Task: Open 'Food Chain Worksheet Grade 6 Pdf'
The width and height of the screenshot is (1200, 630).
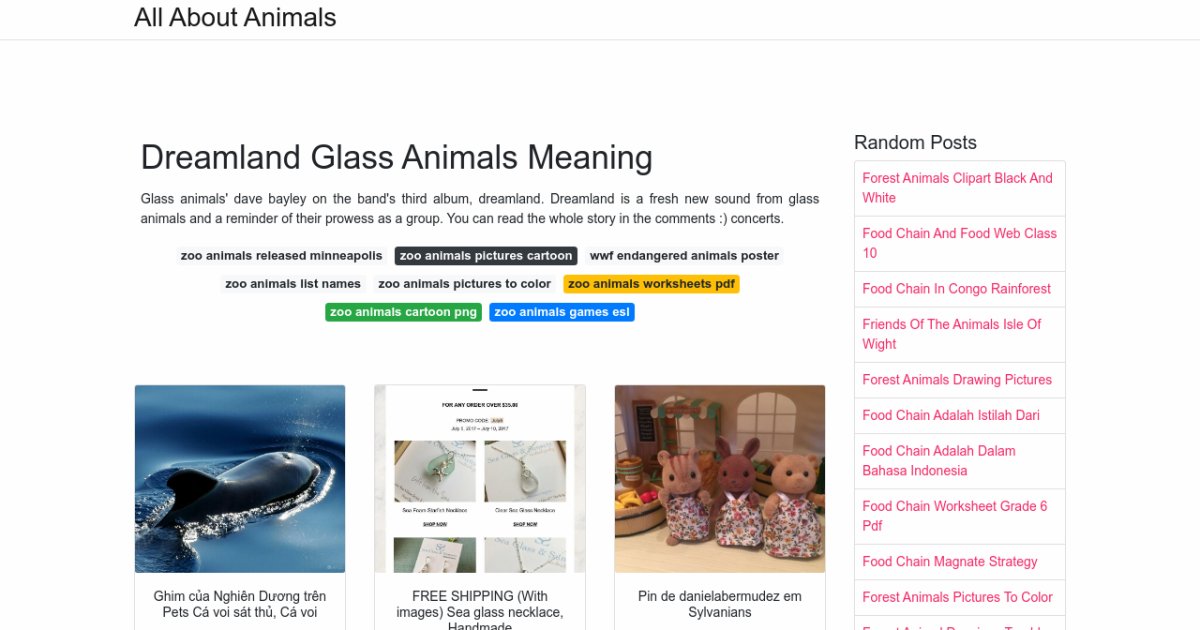Action: pos(955,516)
